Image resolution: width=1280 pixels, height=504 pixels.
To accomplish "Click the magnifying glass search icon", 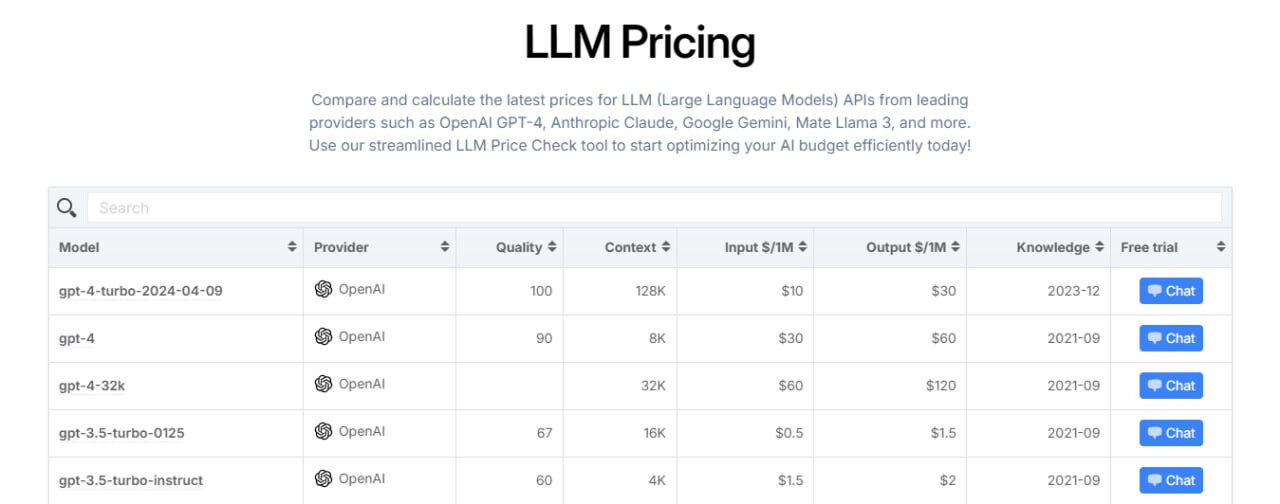I will pos(67,207).
